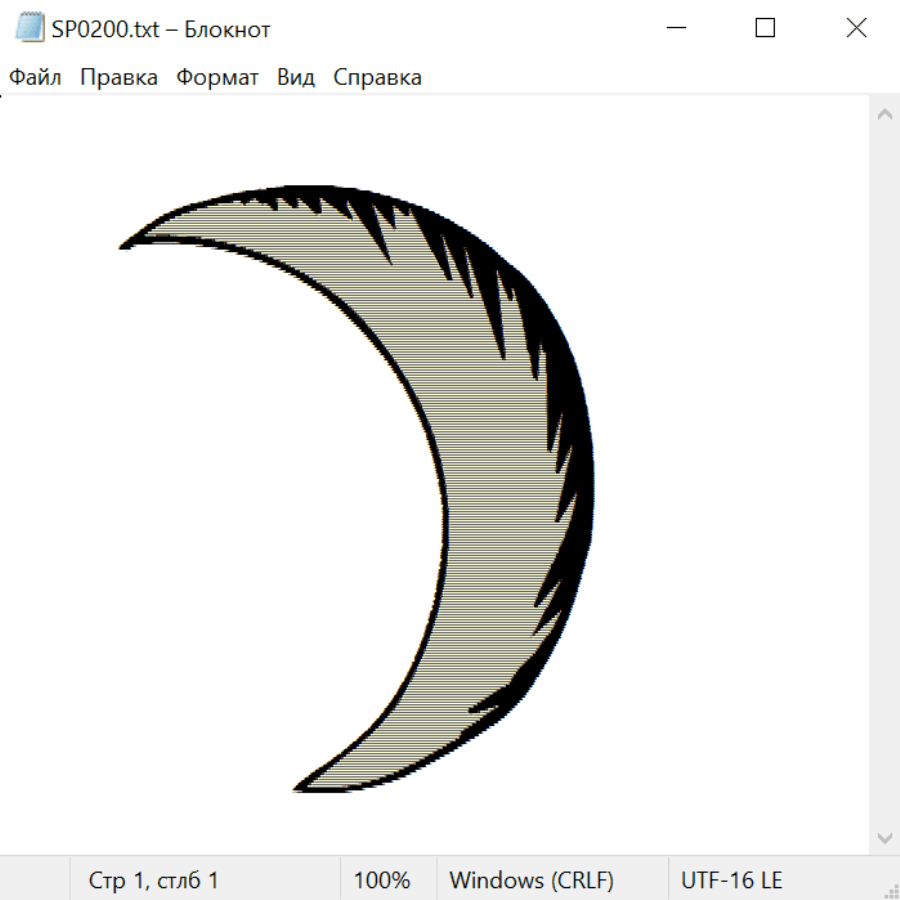900x900 pixels.
Task: Click the Стр 1, стлб 1 position indicator
Action: 153,880
